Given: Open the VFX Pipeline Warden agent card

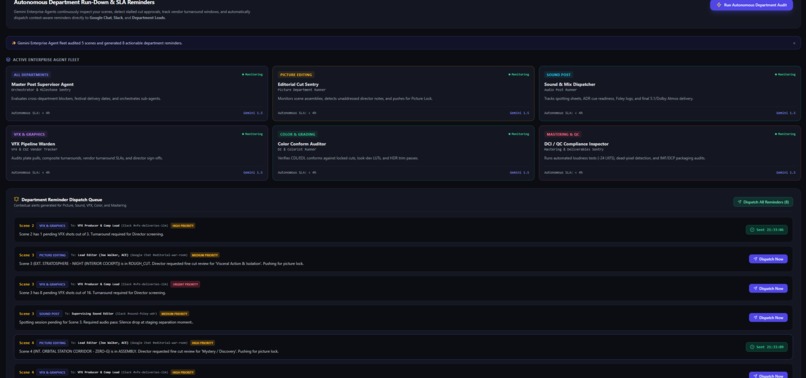Looking at the screenshot, I should pyautogui.click(x=137, y=153).
